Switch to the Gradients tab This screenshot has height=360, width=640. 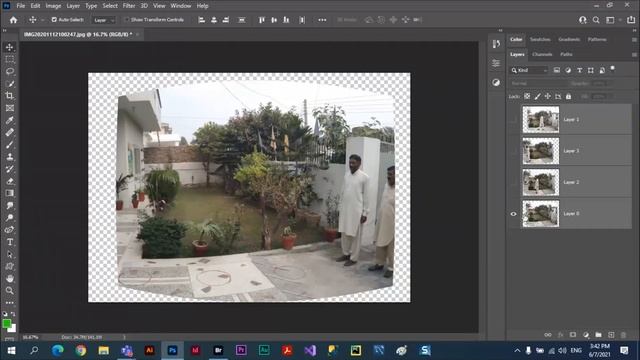pos(569,40)
